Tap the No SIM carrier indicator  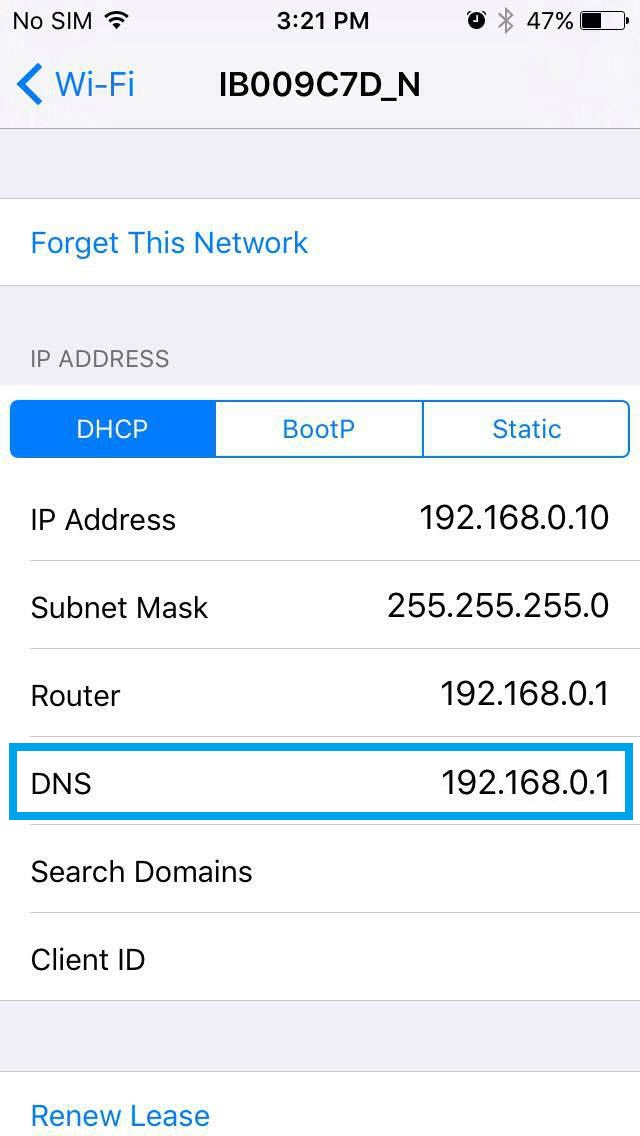[x=52, y=21]
